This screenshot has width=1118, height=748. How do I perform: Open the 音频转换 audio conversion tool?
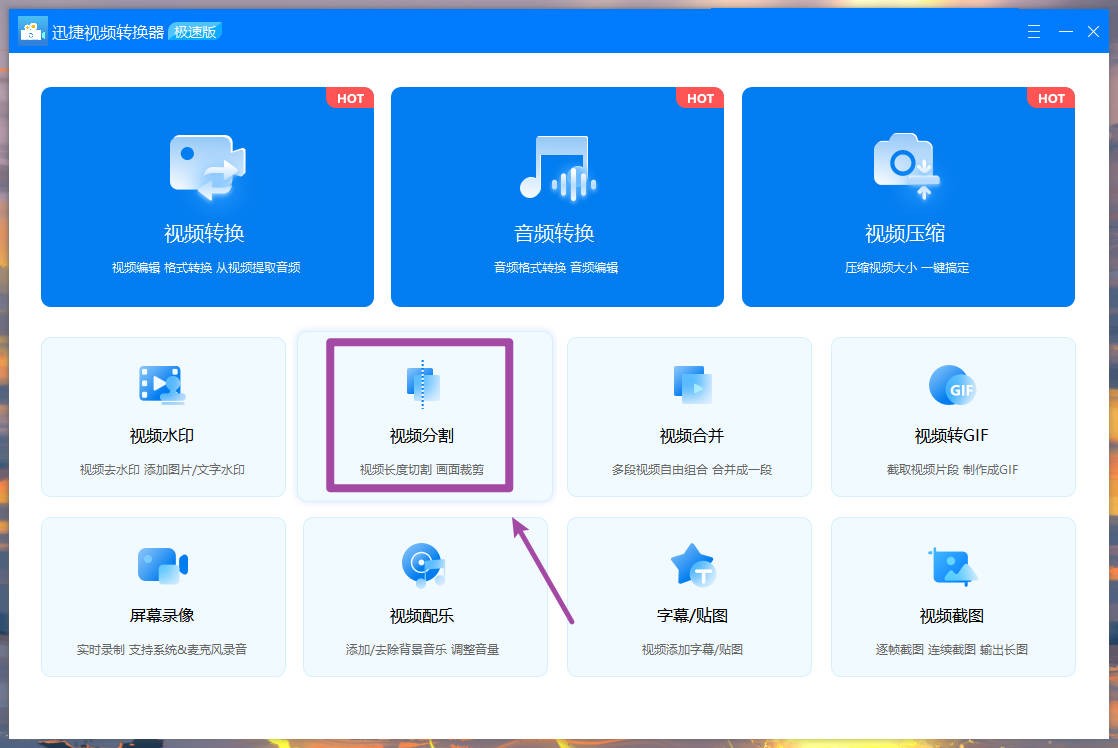coord(557,197)
